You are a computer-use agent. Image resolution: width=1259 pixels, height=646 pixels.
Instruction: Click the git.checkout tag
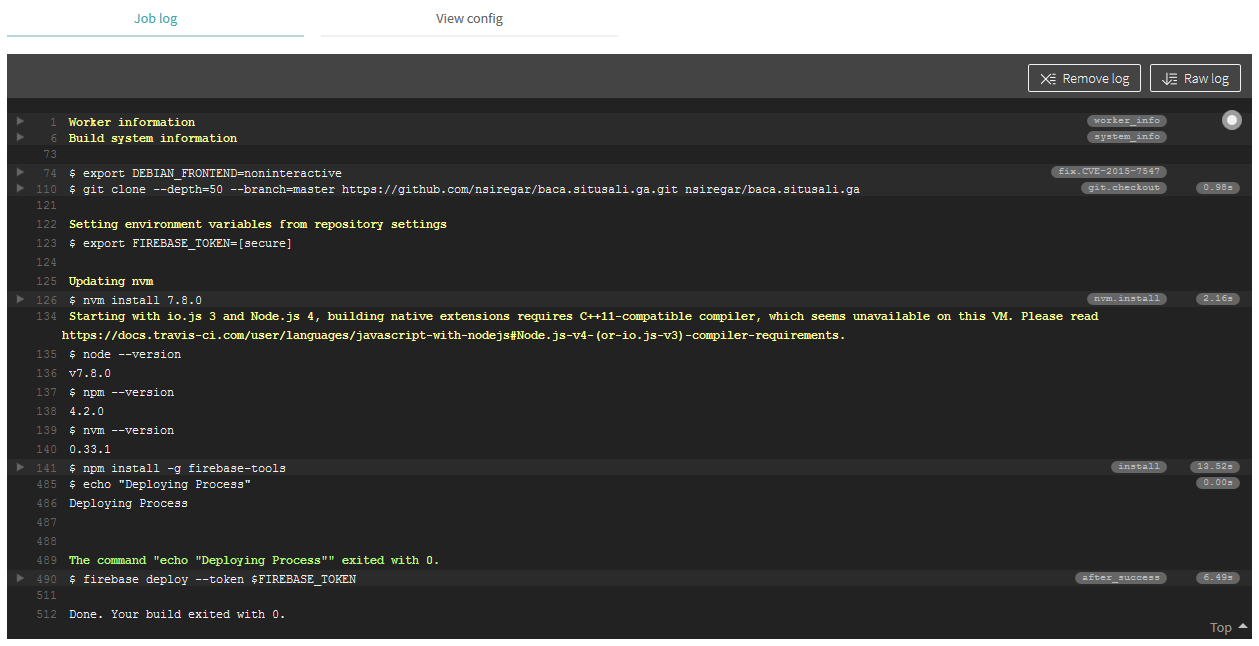(x=1123, y=188)
